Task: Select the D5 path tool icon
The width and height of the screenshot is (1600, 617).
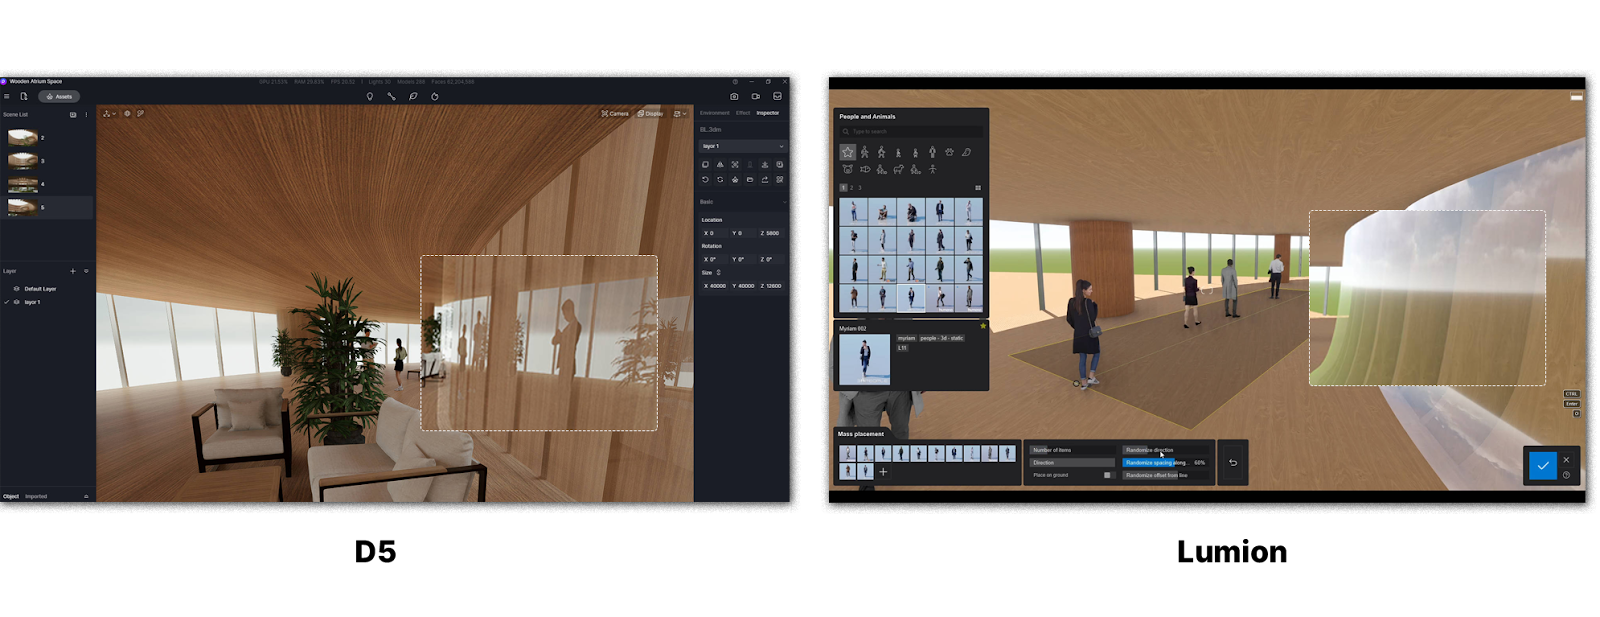Action: click(x=391, y=97)
